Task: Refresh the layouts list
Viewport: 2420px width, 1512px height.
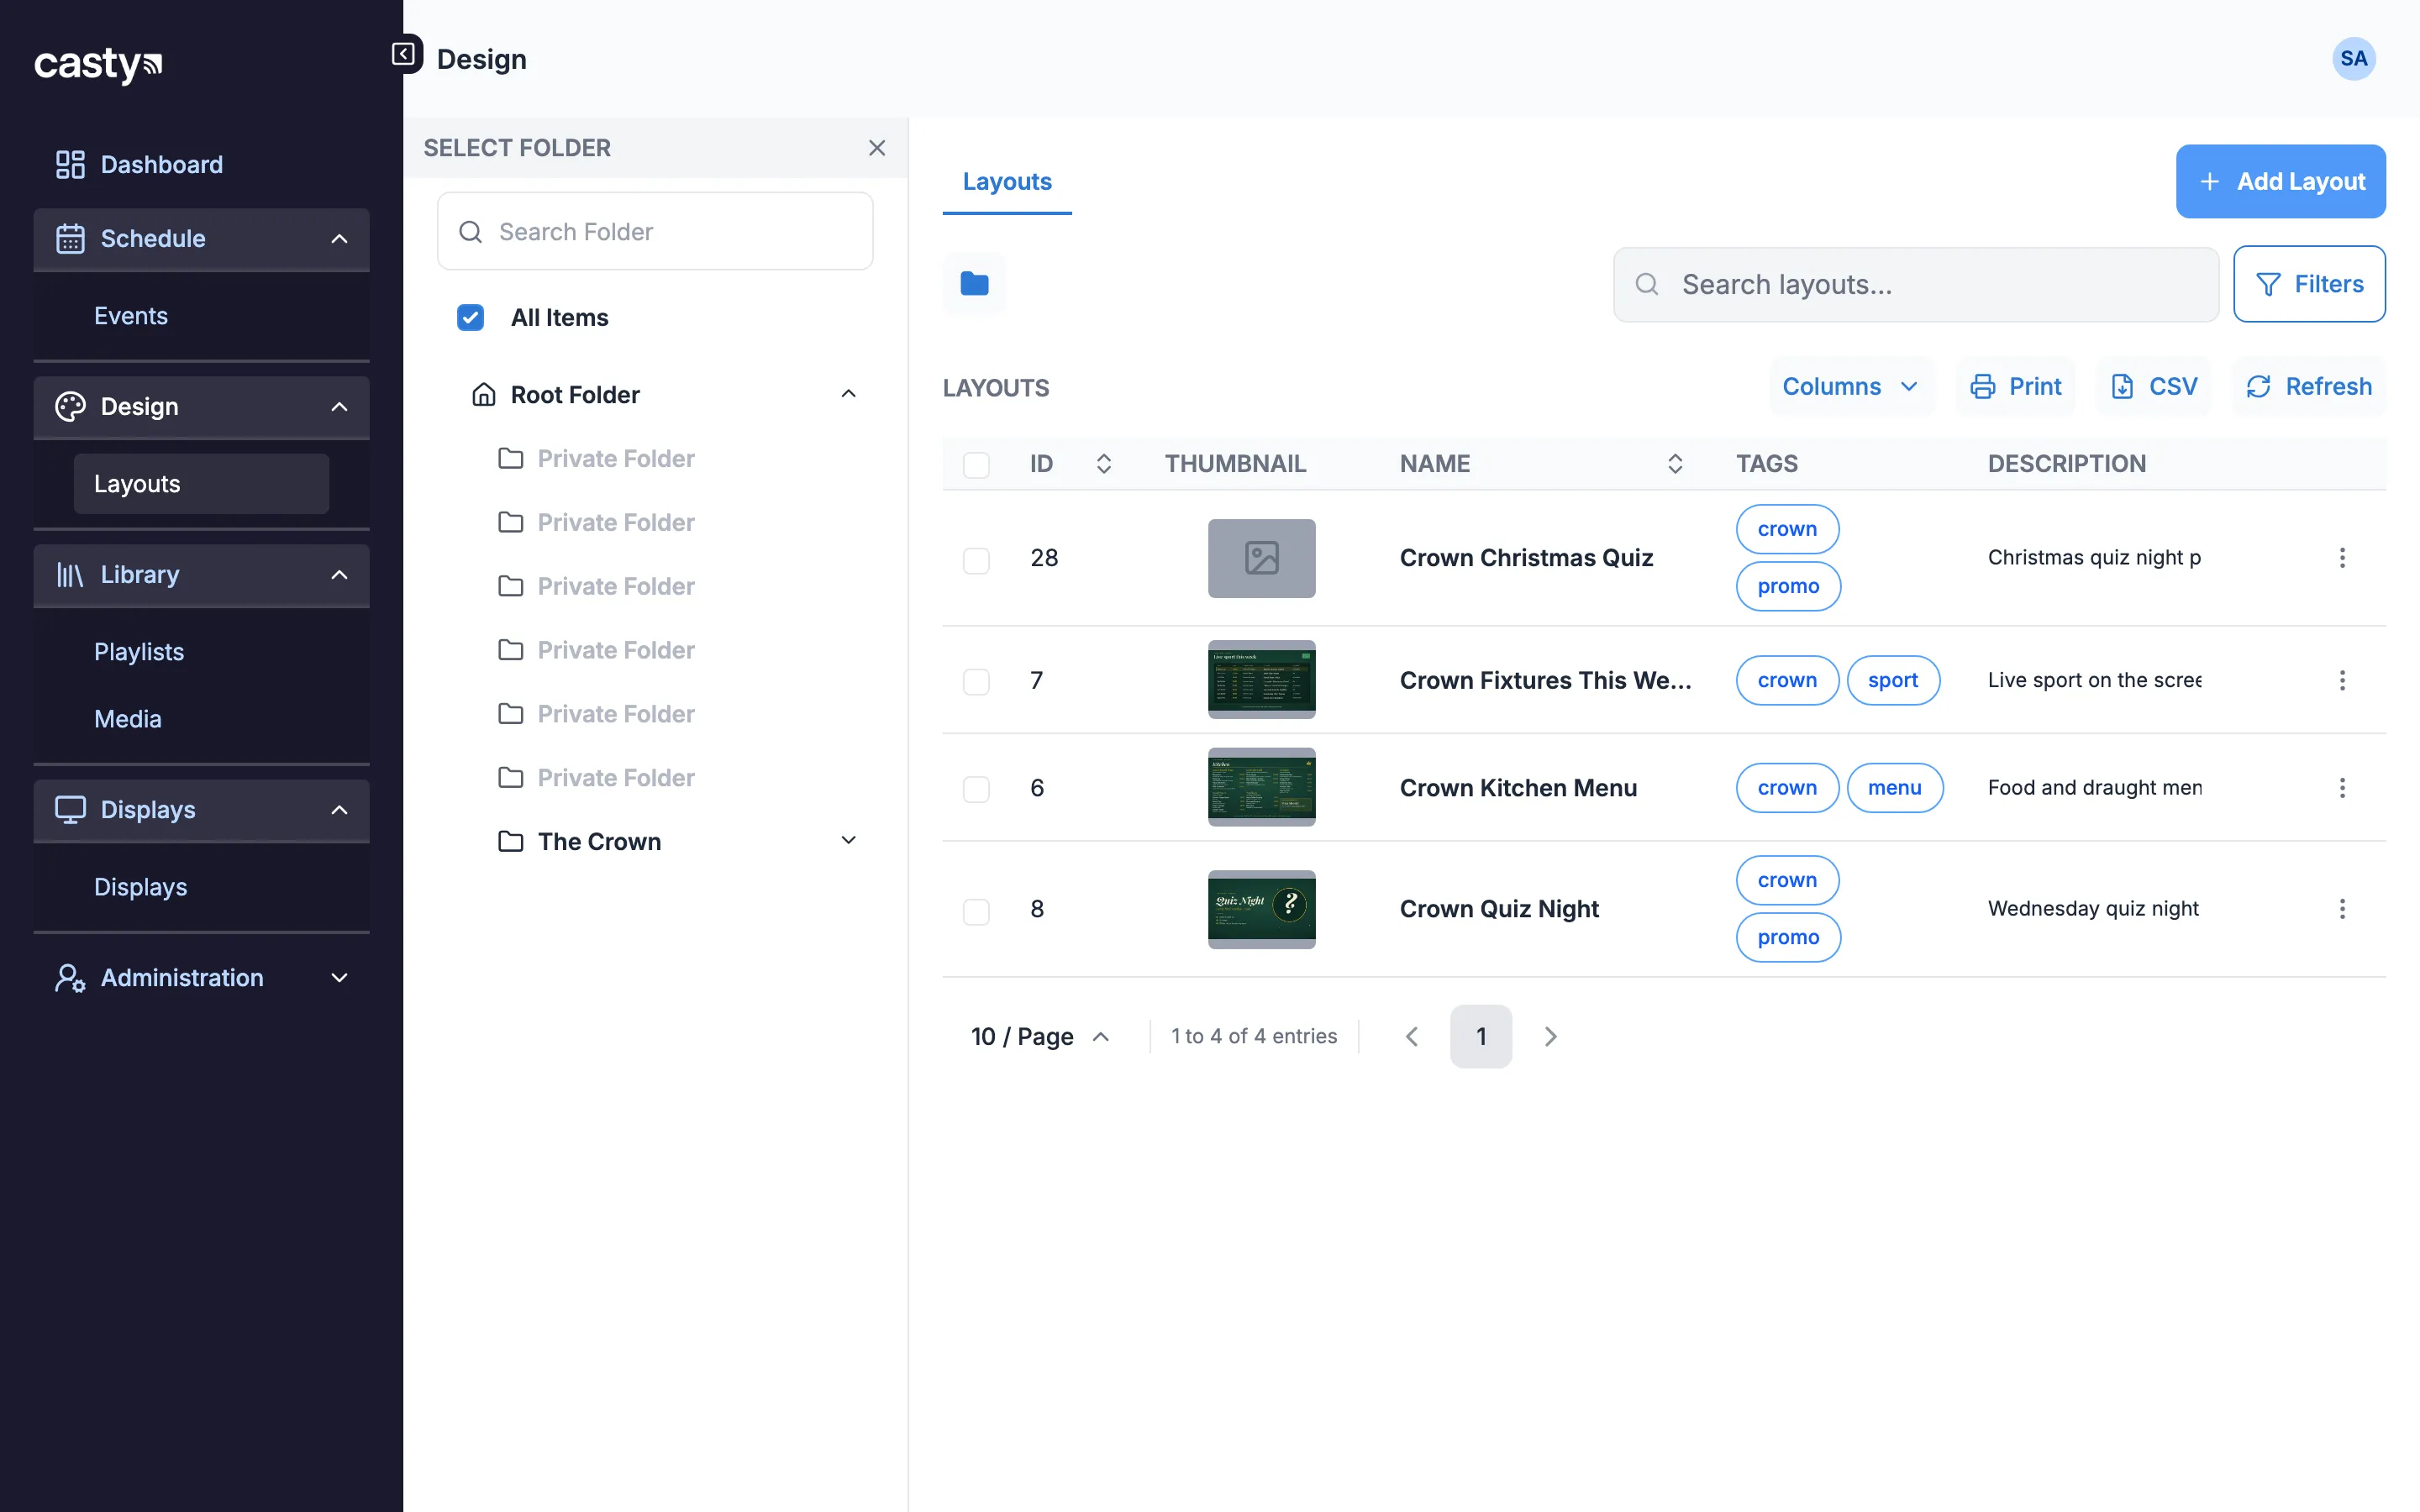Action: [2309, 387]
